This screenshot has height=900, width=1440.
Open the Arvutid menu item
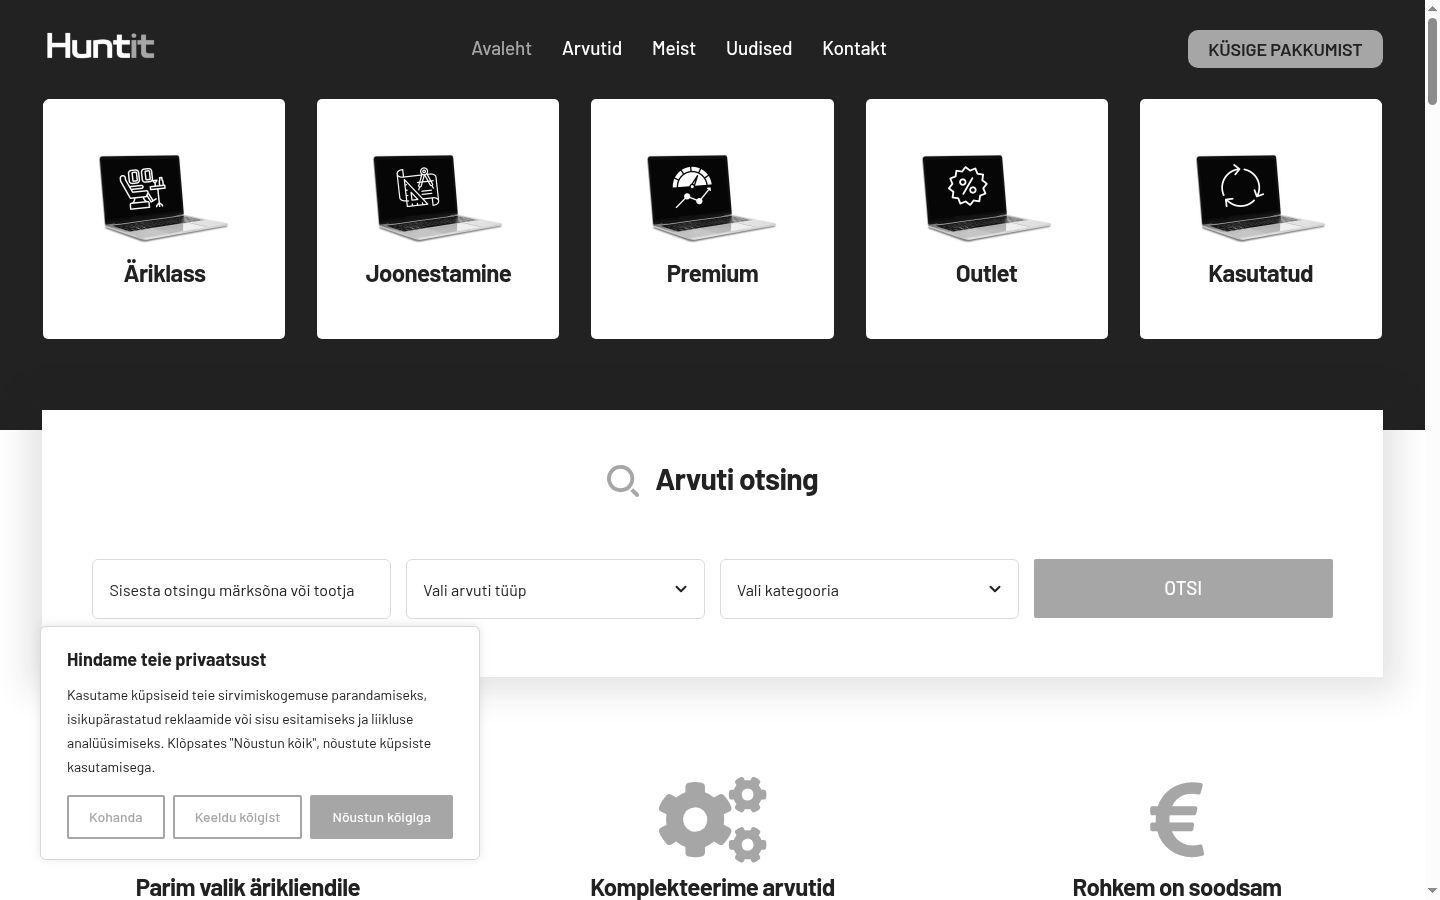592,48
